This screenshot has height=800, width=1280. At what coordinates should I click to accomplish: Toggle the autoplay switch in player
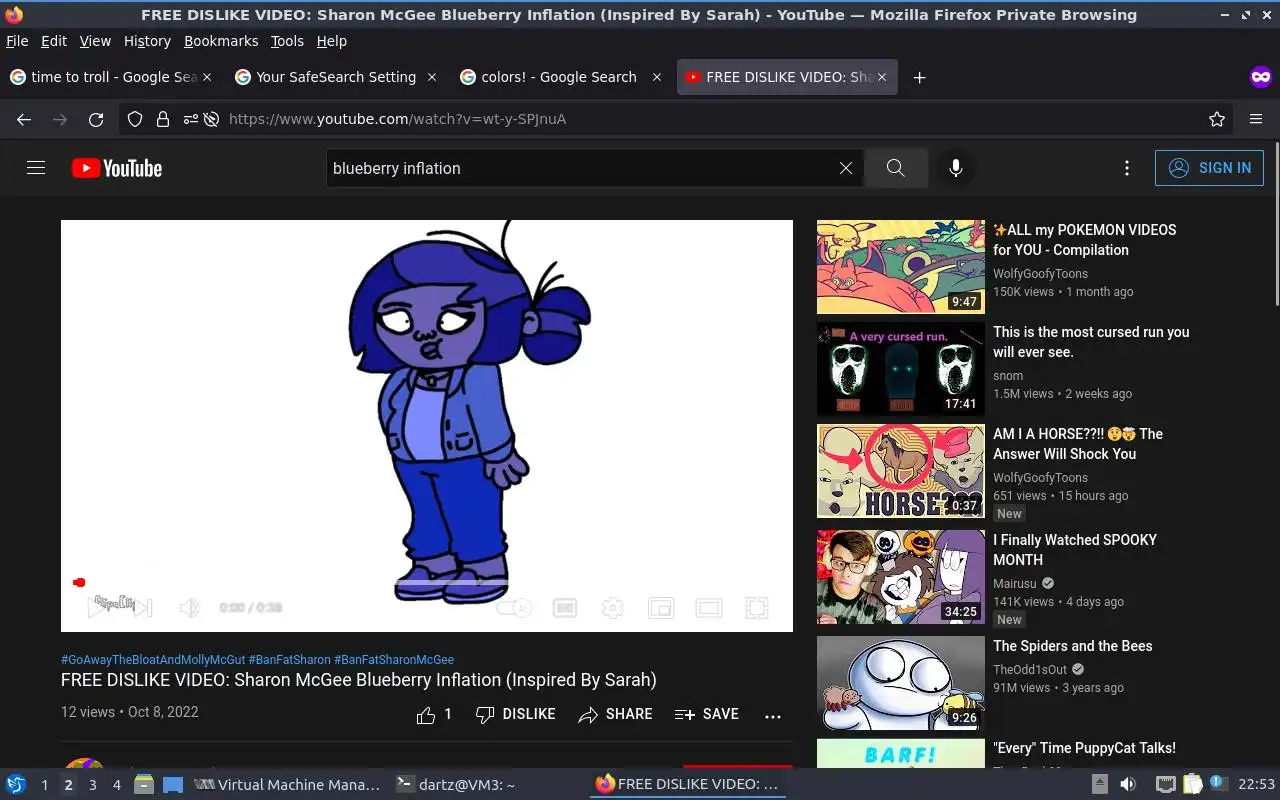[514, 607]
